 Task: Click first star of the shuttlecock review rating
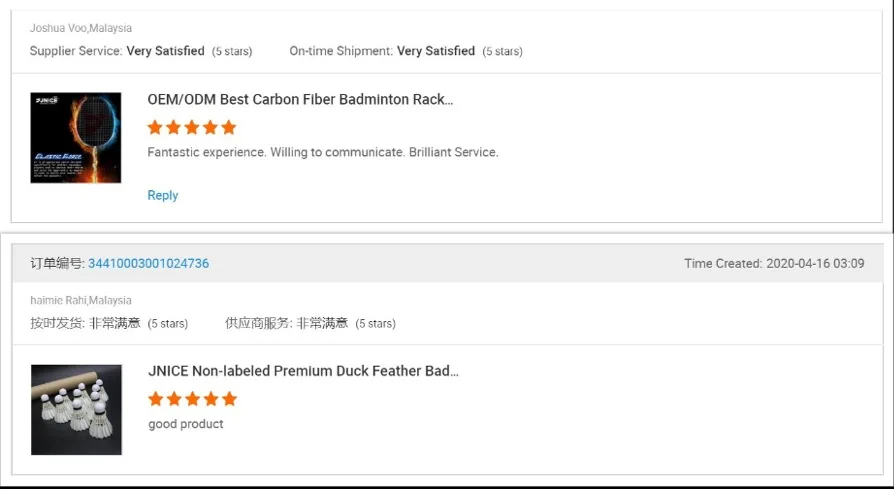coord(155,399)
